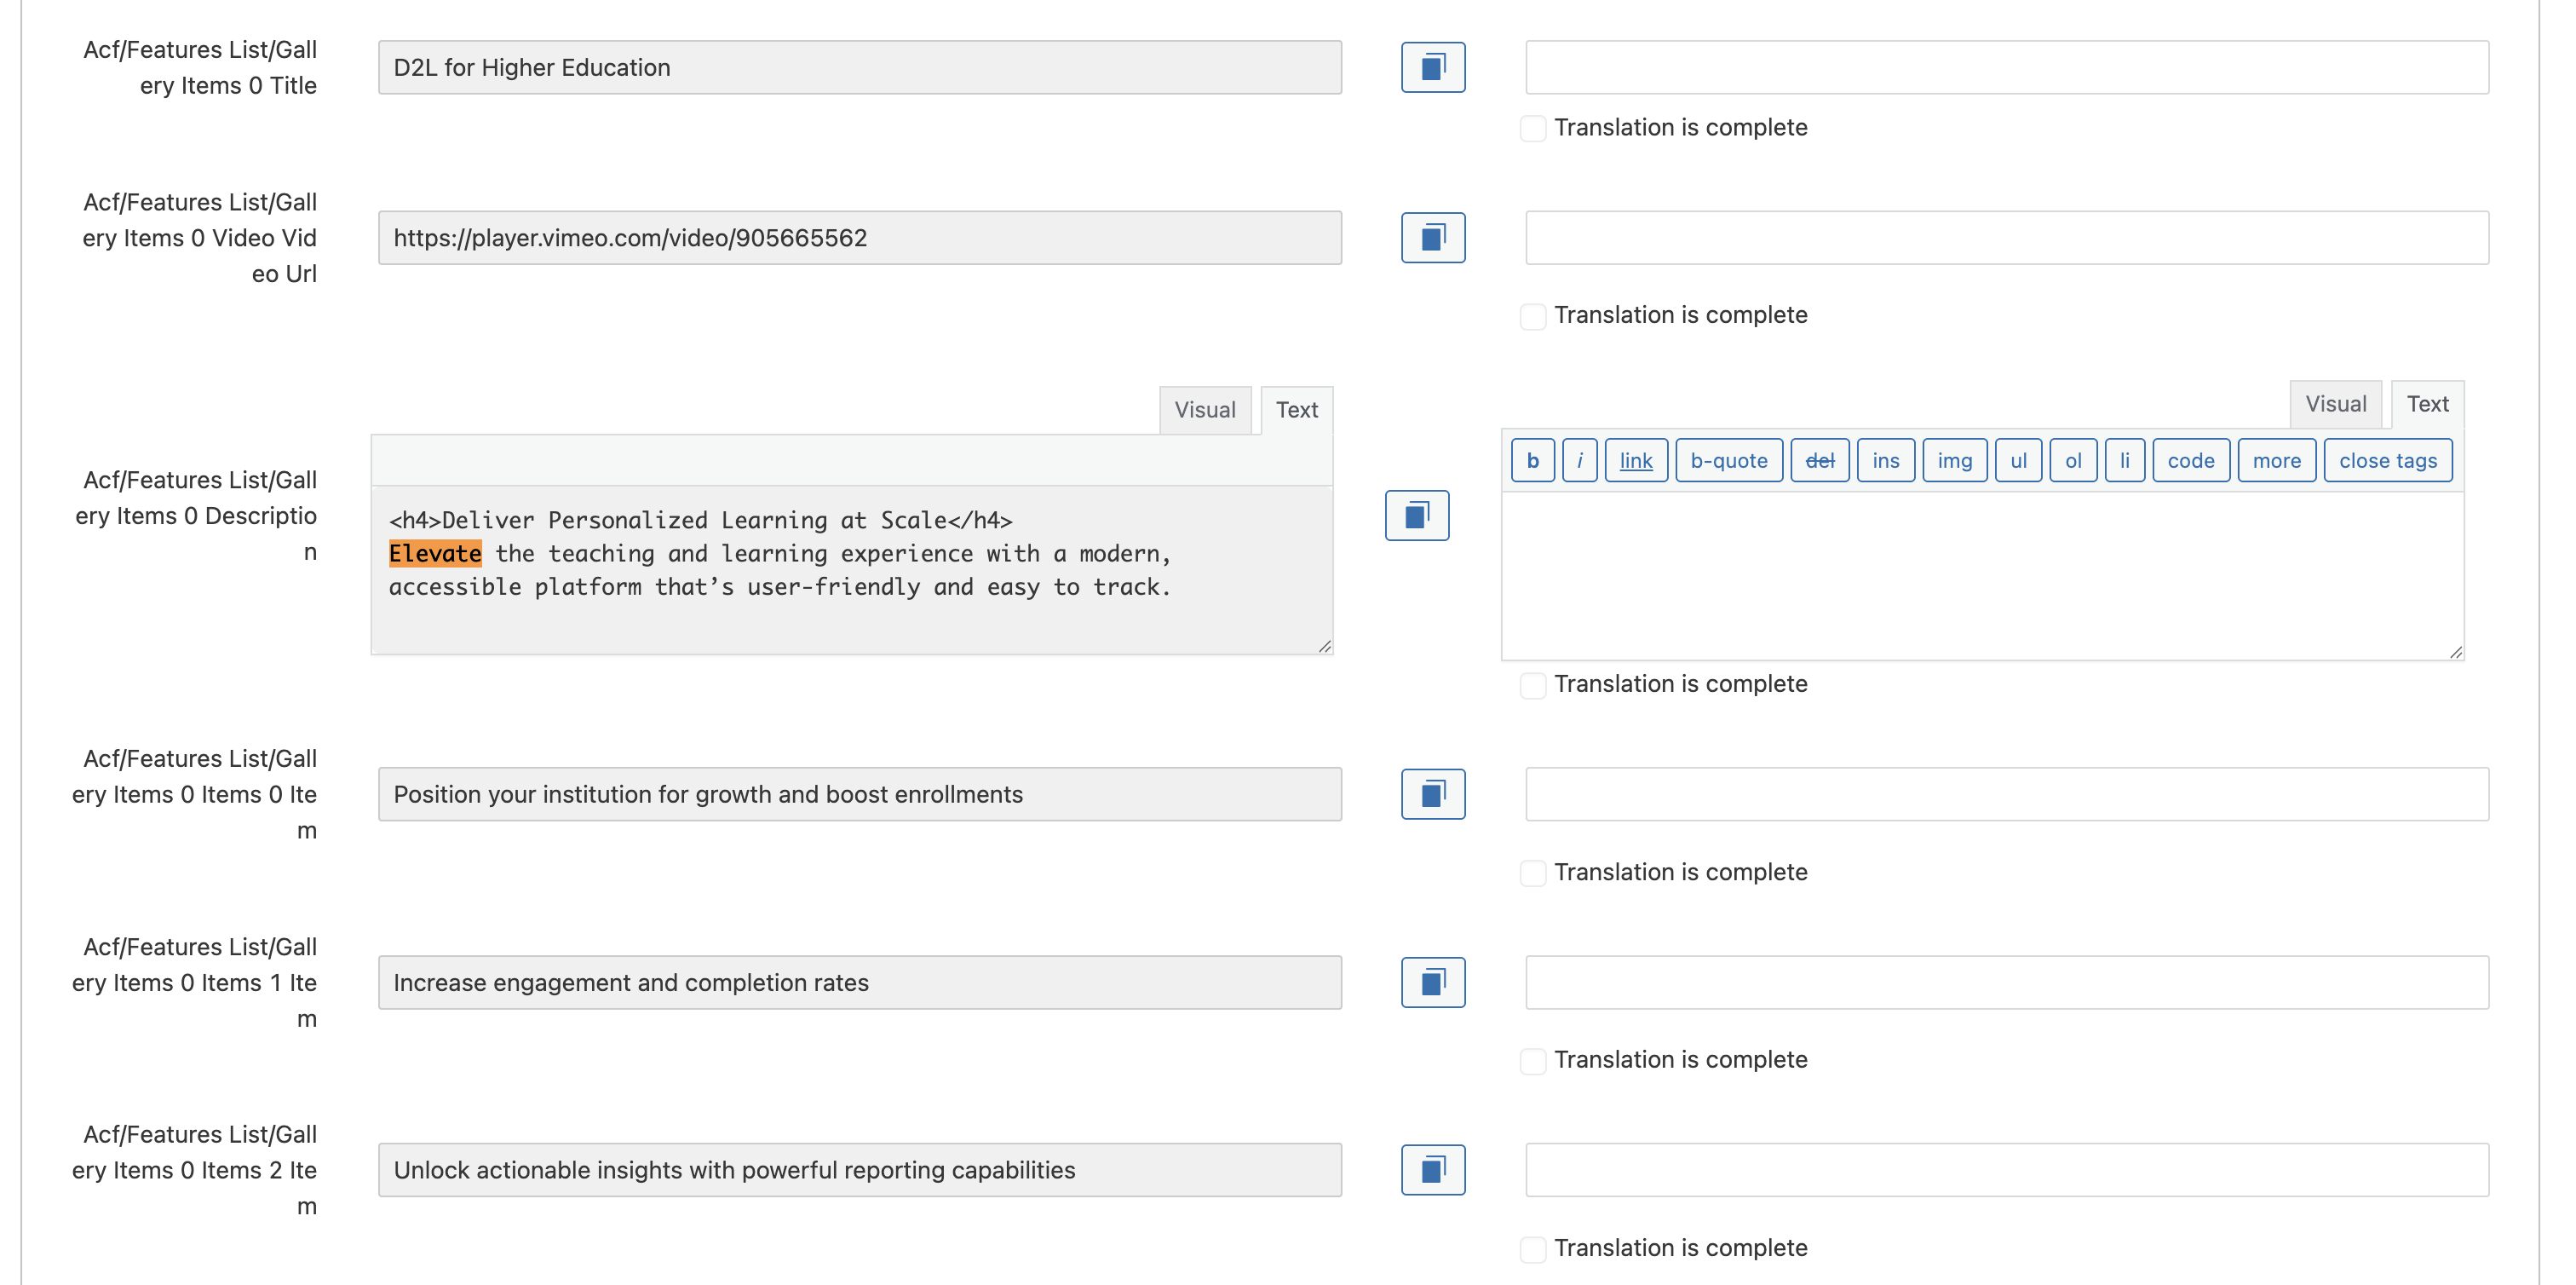Screen dimensions: 2576x1285
Task: Copy the 'D2L for Higher Education' title to translation
Action: [1432, 67]
